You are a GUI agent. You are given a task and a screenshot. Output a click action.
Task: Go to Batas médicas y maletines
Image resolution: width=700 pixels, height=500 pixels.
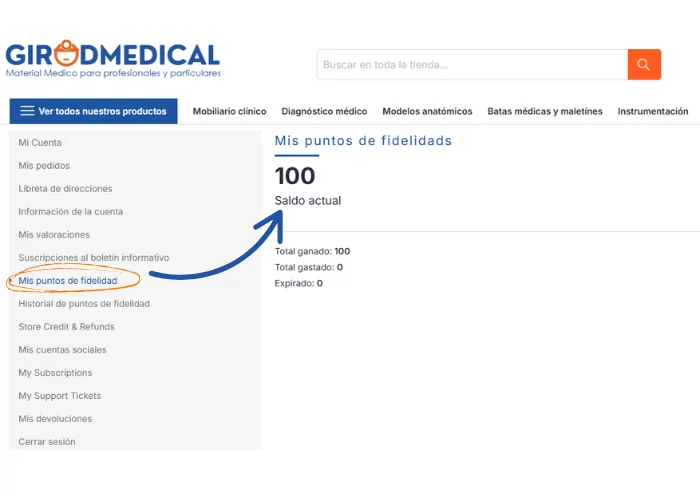click(545, 112)
